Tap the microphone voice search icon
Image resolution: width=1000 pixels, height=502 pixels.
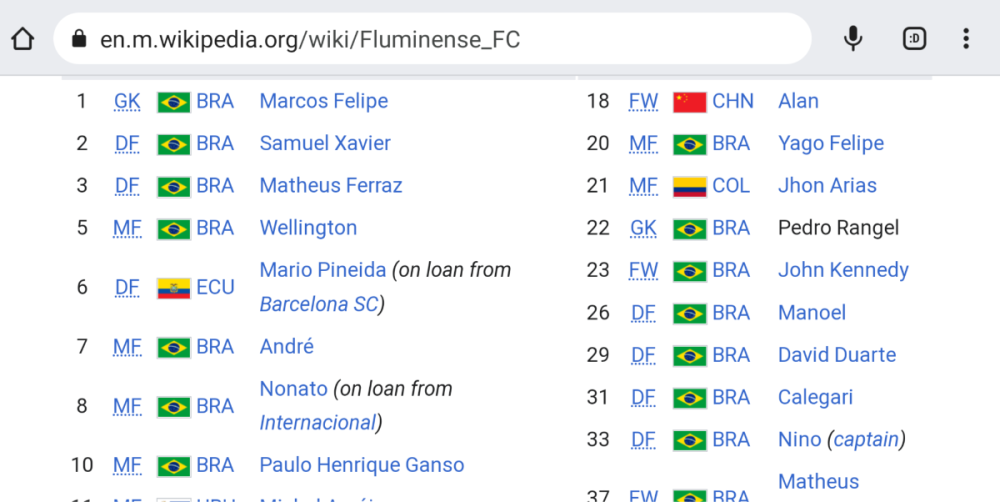click(852, 39)
